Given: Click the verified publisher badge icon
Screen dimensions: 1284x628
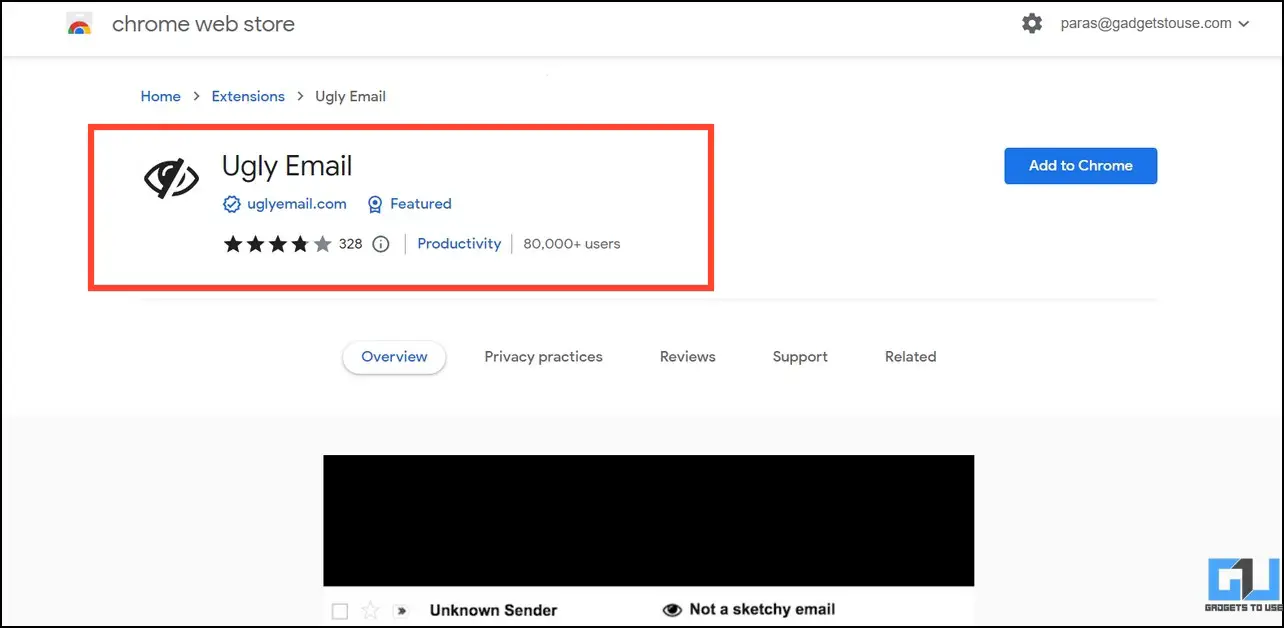Looking at the screenshot, I should pos(231,204).
